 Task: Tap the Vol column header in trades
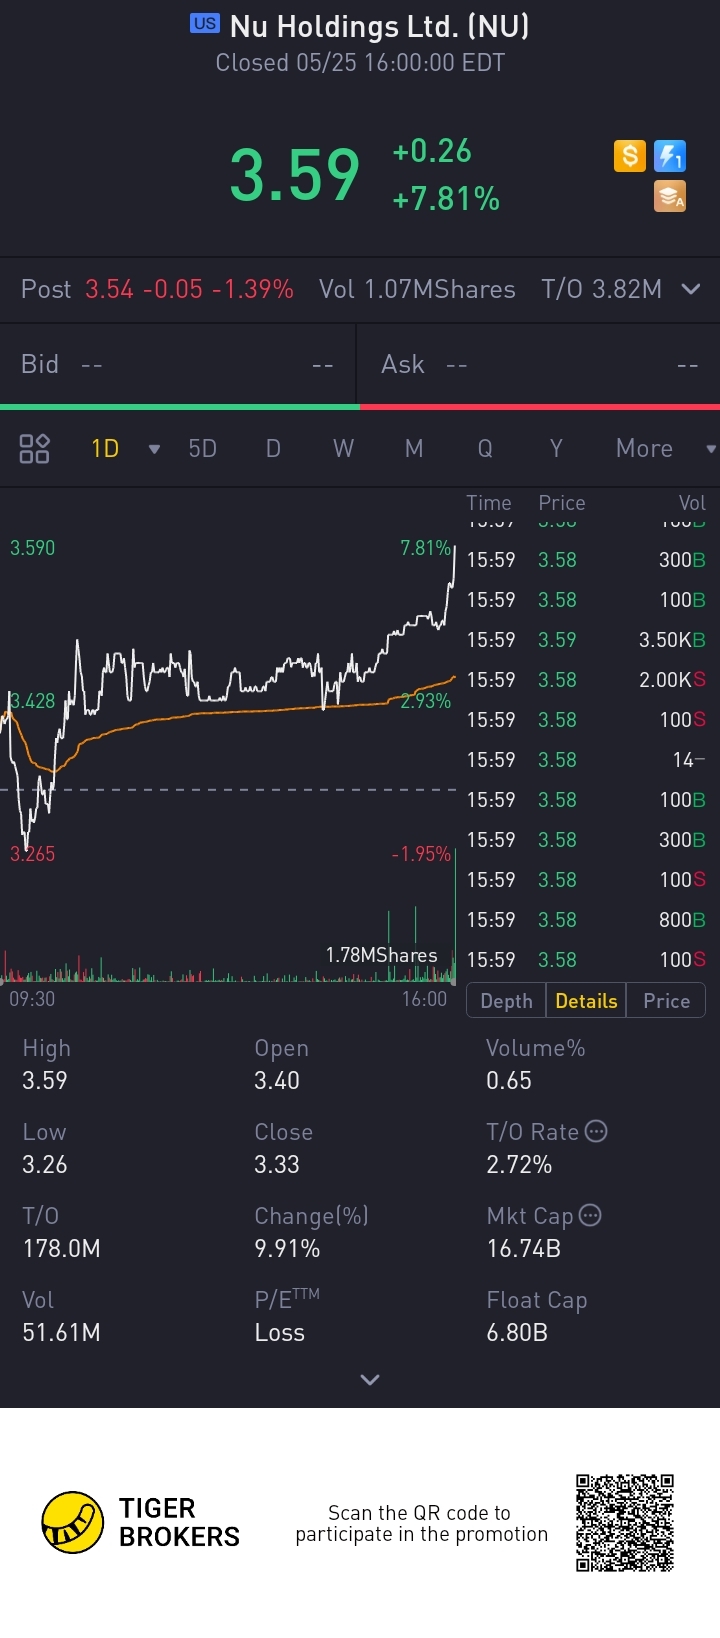[x=692, y=503]
